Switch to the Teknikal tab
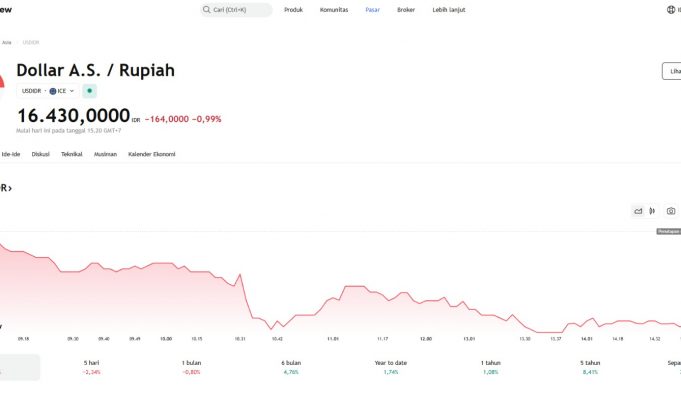Viewport: 681px width, 400px height. click(72, 154)
